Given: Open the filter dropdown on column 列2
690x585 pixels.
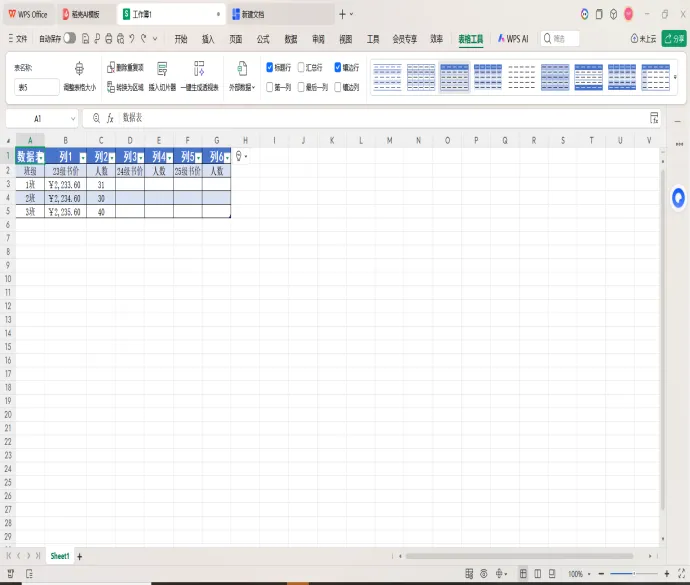Looking at the screenshot, I should pyautogui.click(x=112, y=158).
